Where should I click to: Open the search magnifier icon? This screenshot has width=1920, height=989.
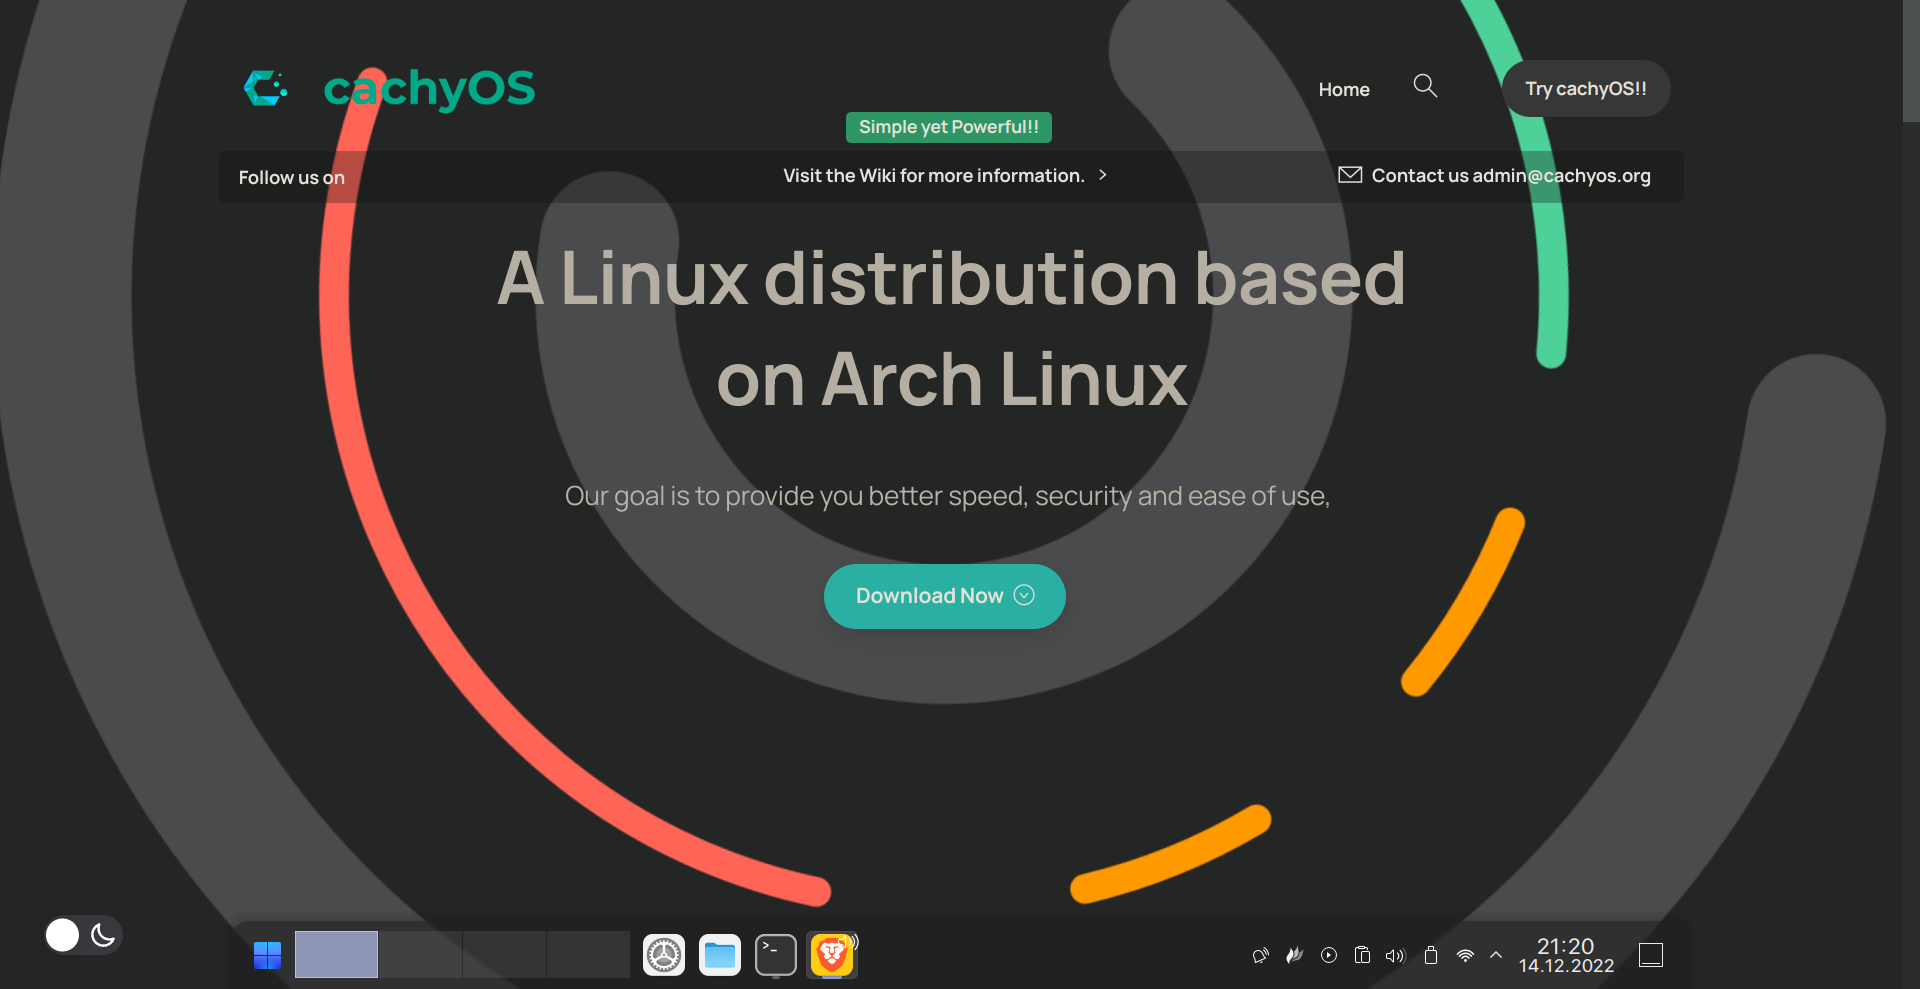[1425, 86]
